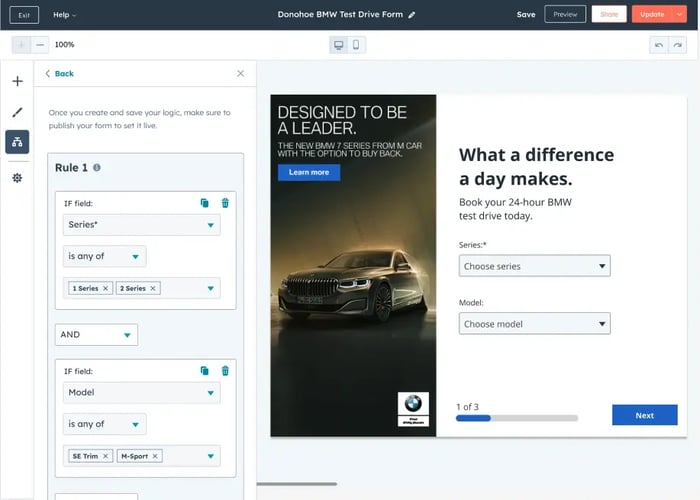Screen dimensions: 700x500
Task: Zoom out with the minus button
Action: [x=40, y=45]
